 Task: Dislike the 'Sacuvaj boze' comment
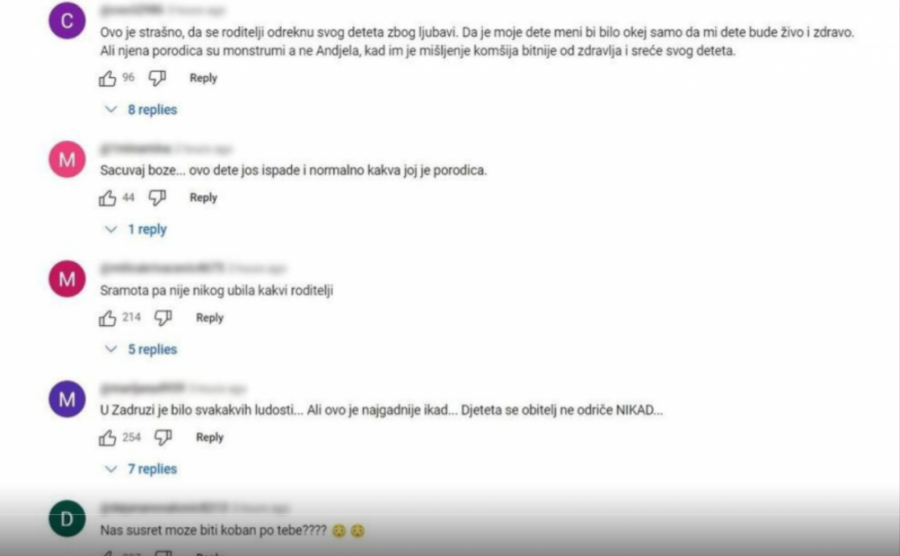tap(157, 198)
